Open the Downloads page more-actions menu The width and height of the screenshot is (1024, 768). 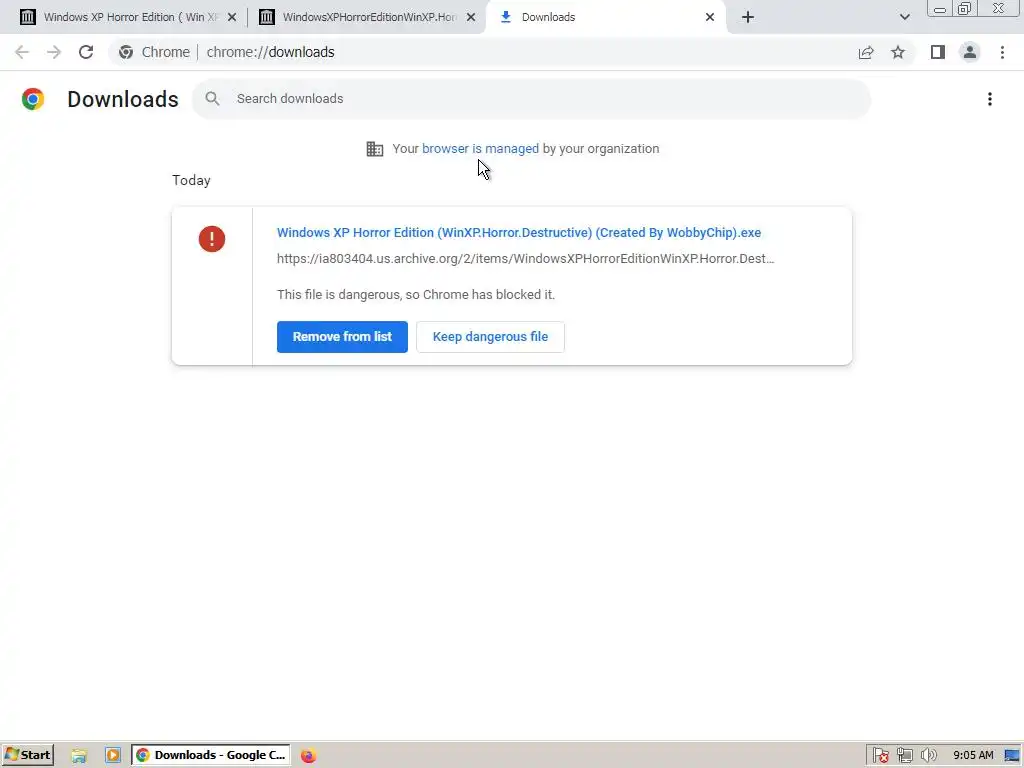click(x=990, y=99)
